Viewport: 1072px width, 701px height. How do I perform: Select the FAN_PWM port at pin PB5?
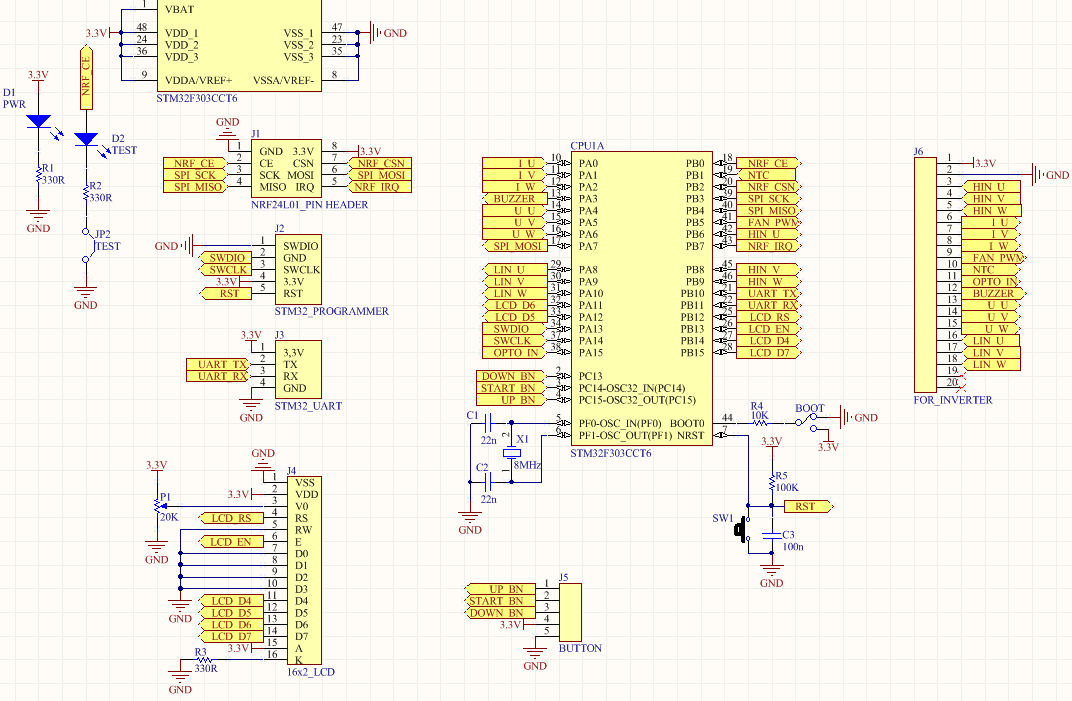point(768,222)
